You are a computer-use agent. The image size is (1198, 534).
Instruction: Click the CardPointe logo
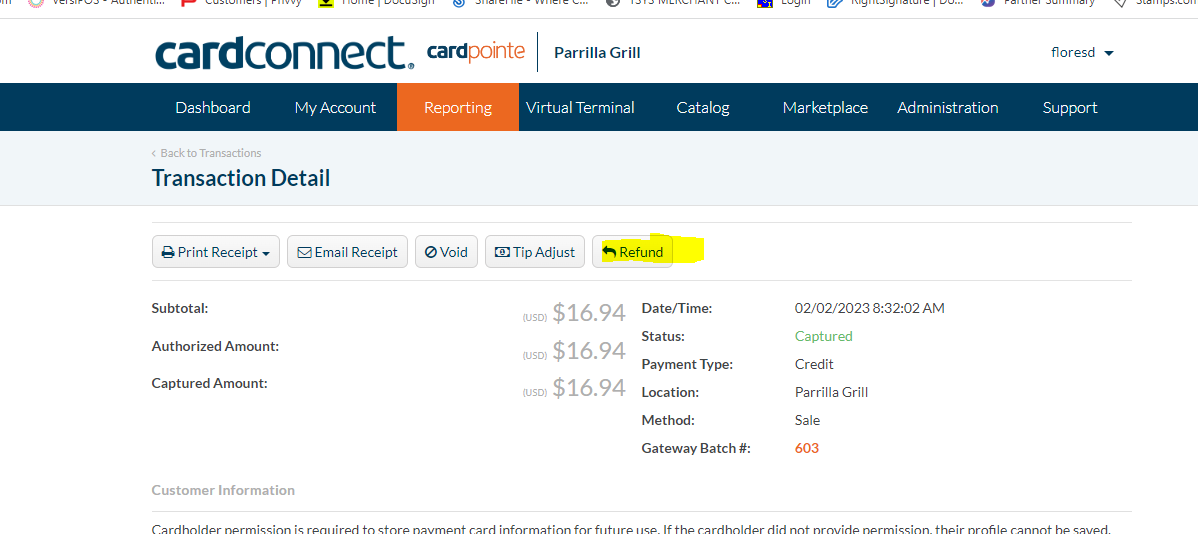click(x=476, y=52)
